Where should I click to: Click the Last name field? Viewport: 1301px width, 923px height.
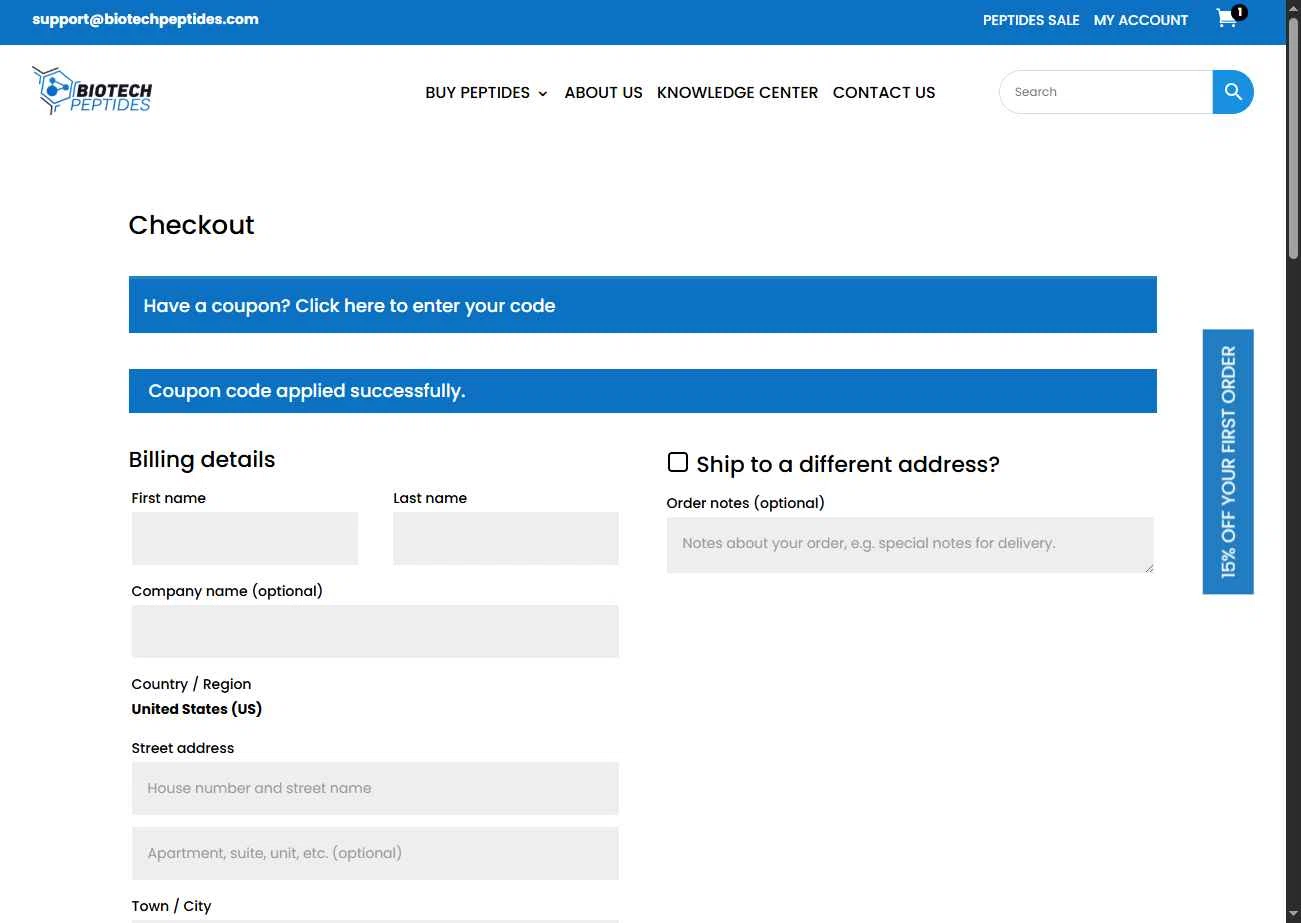(506, 539)
